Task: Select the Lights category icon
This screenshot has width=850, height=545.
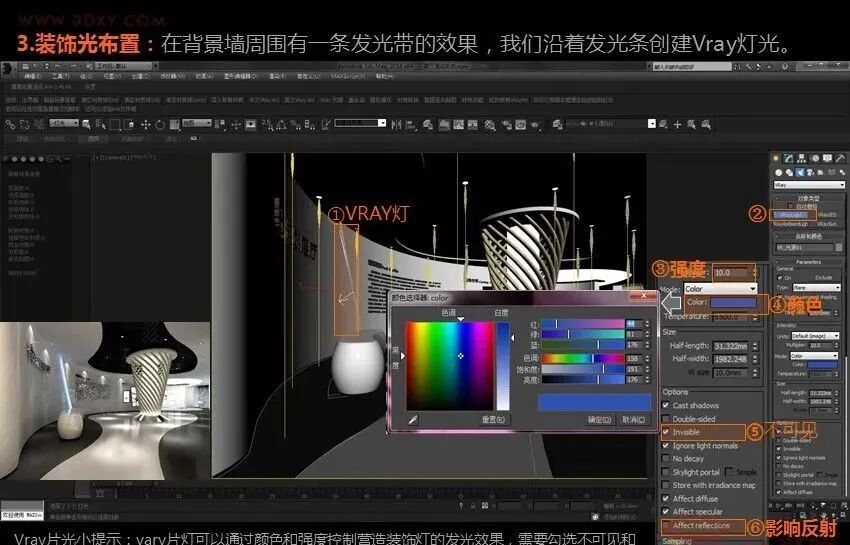Action: click(800, 172)
